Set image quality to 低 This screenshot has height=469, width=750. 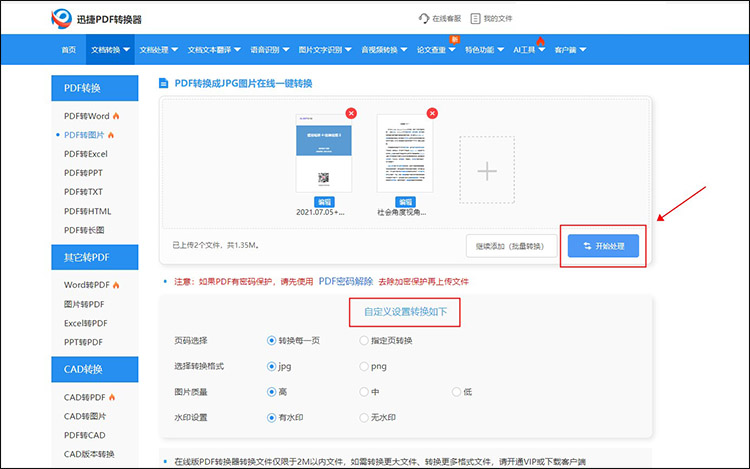point(456,392)
